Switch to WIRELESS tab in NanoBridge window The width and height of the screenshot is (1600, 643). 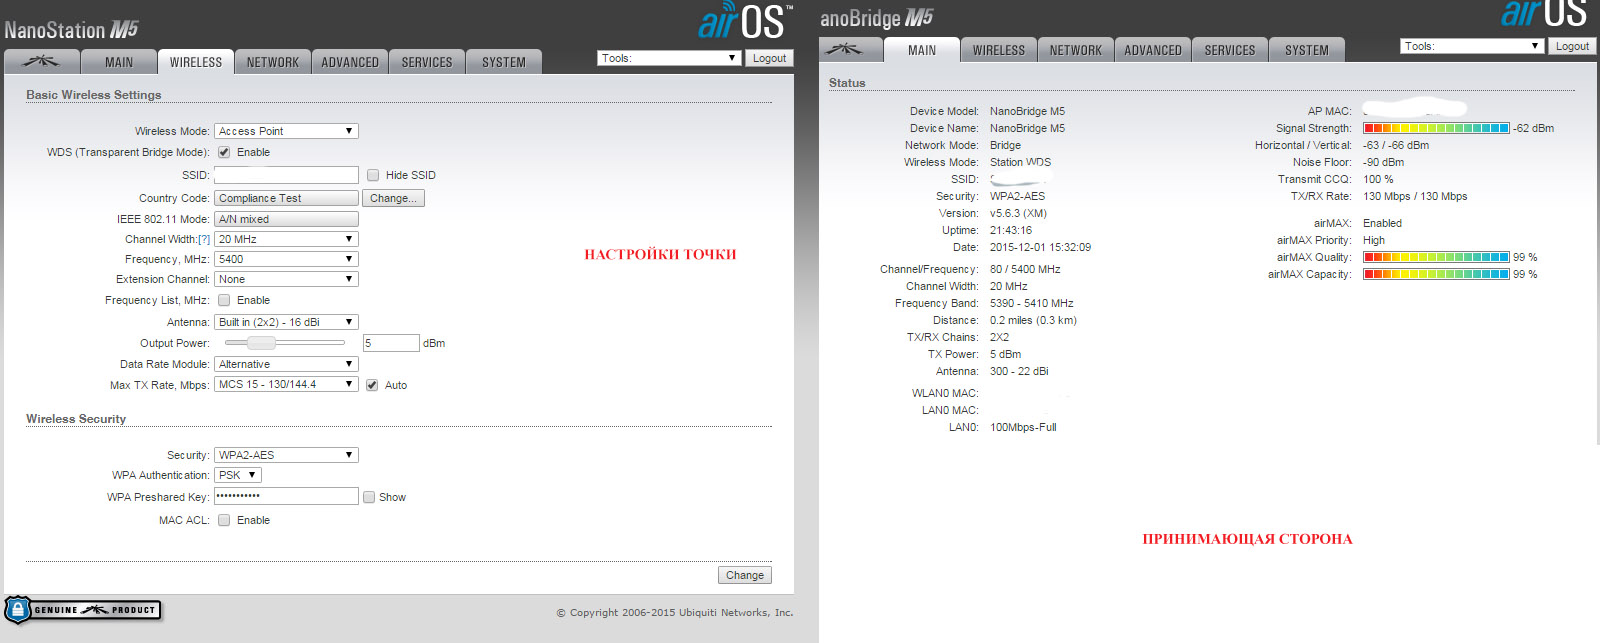(999, 50)
